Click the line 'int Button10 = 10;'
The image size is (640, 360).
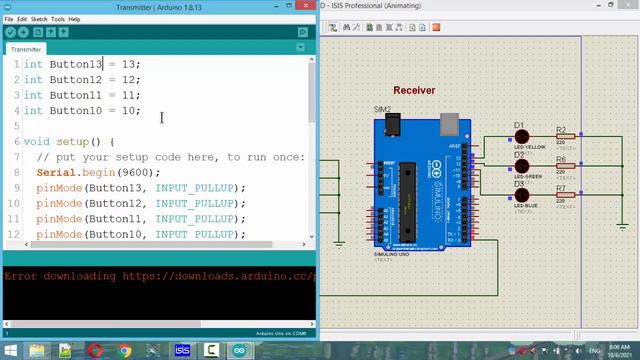(82, 111)
